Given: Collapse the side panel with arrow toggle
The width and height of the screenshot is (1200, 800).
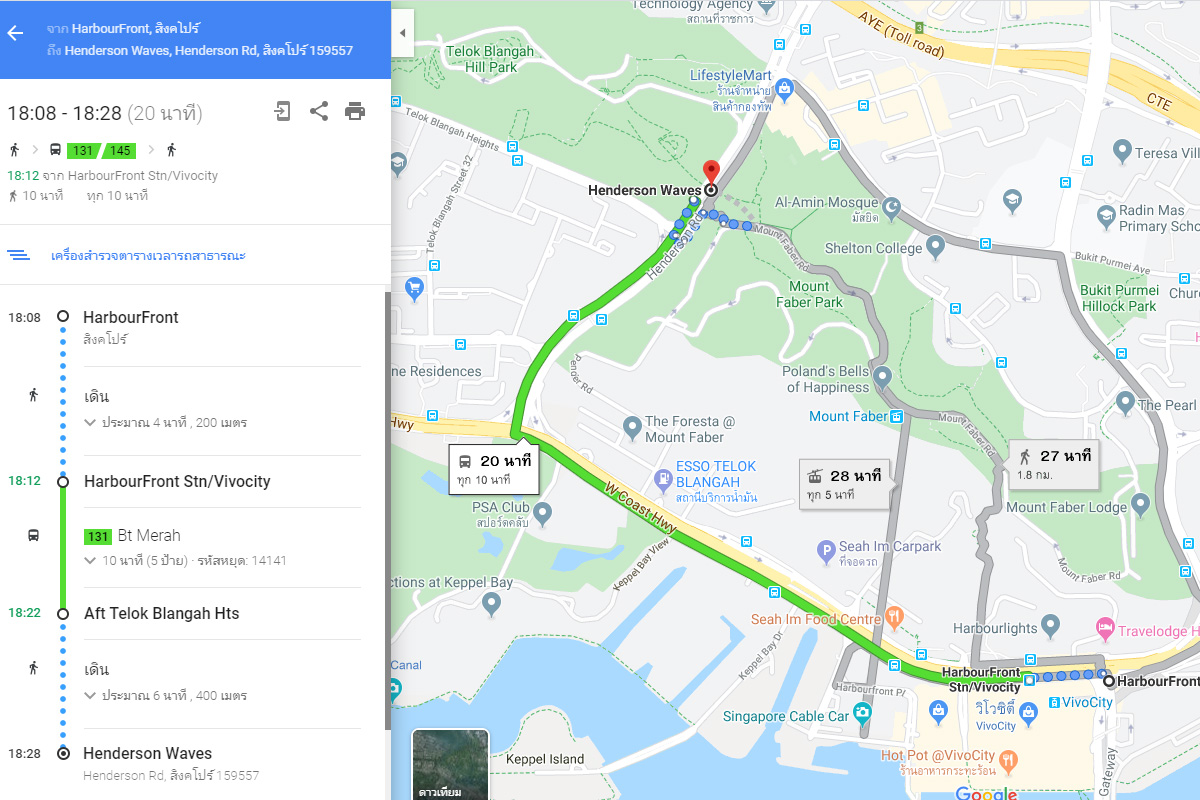Looking at the screenshot, I should pyautogui.click(x=402, y=33).
